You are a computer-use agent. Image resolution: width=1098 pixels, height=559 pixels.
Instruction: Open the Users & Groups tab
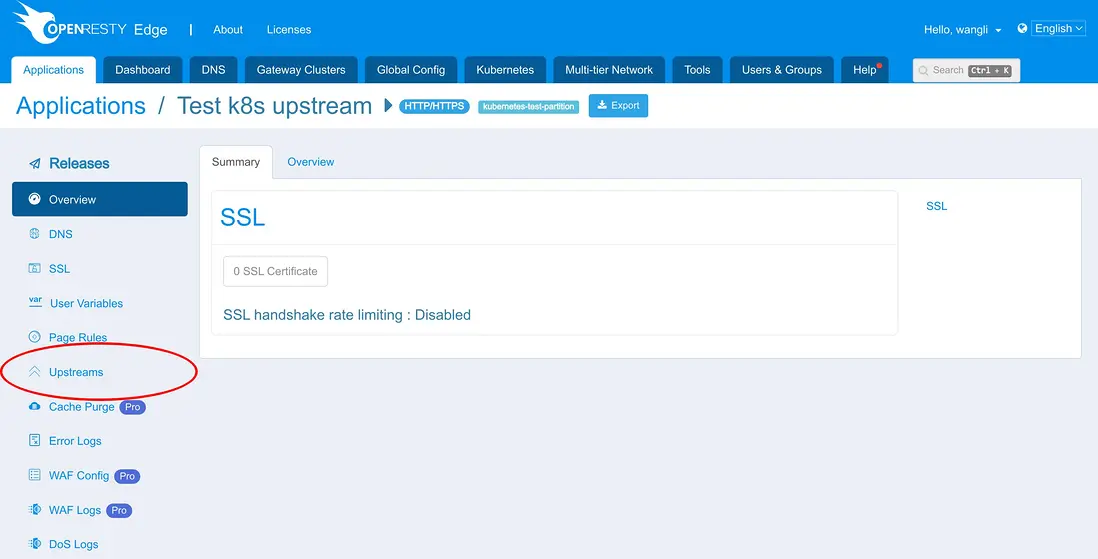[x=782, y=70]
